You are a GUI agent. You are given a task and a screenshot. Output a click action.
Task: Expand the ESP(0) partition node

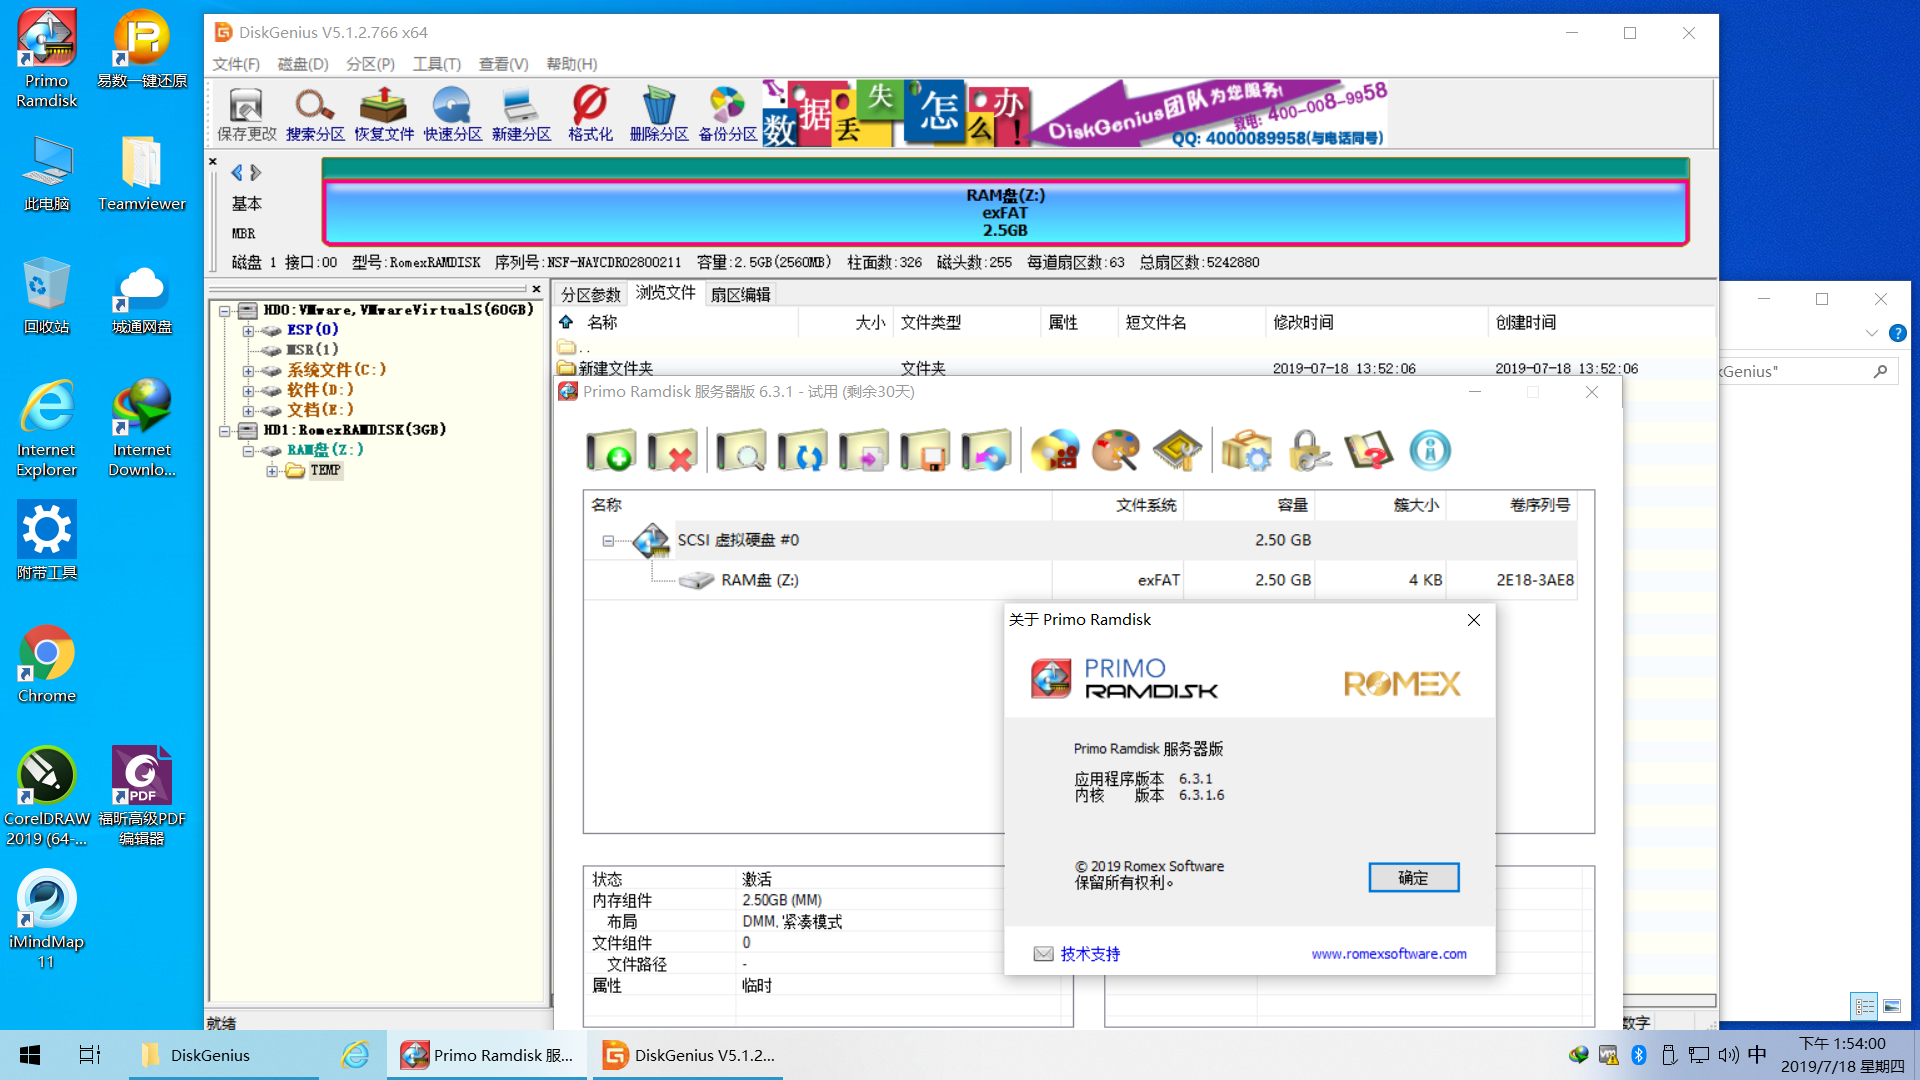[248, 330]
